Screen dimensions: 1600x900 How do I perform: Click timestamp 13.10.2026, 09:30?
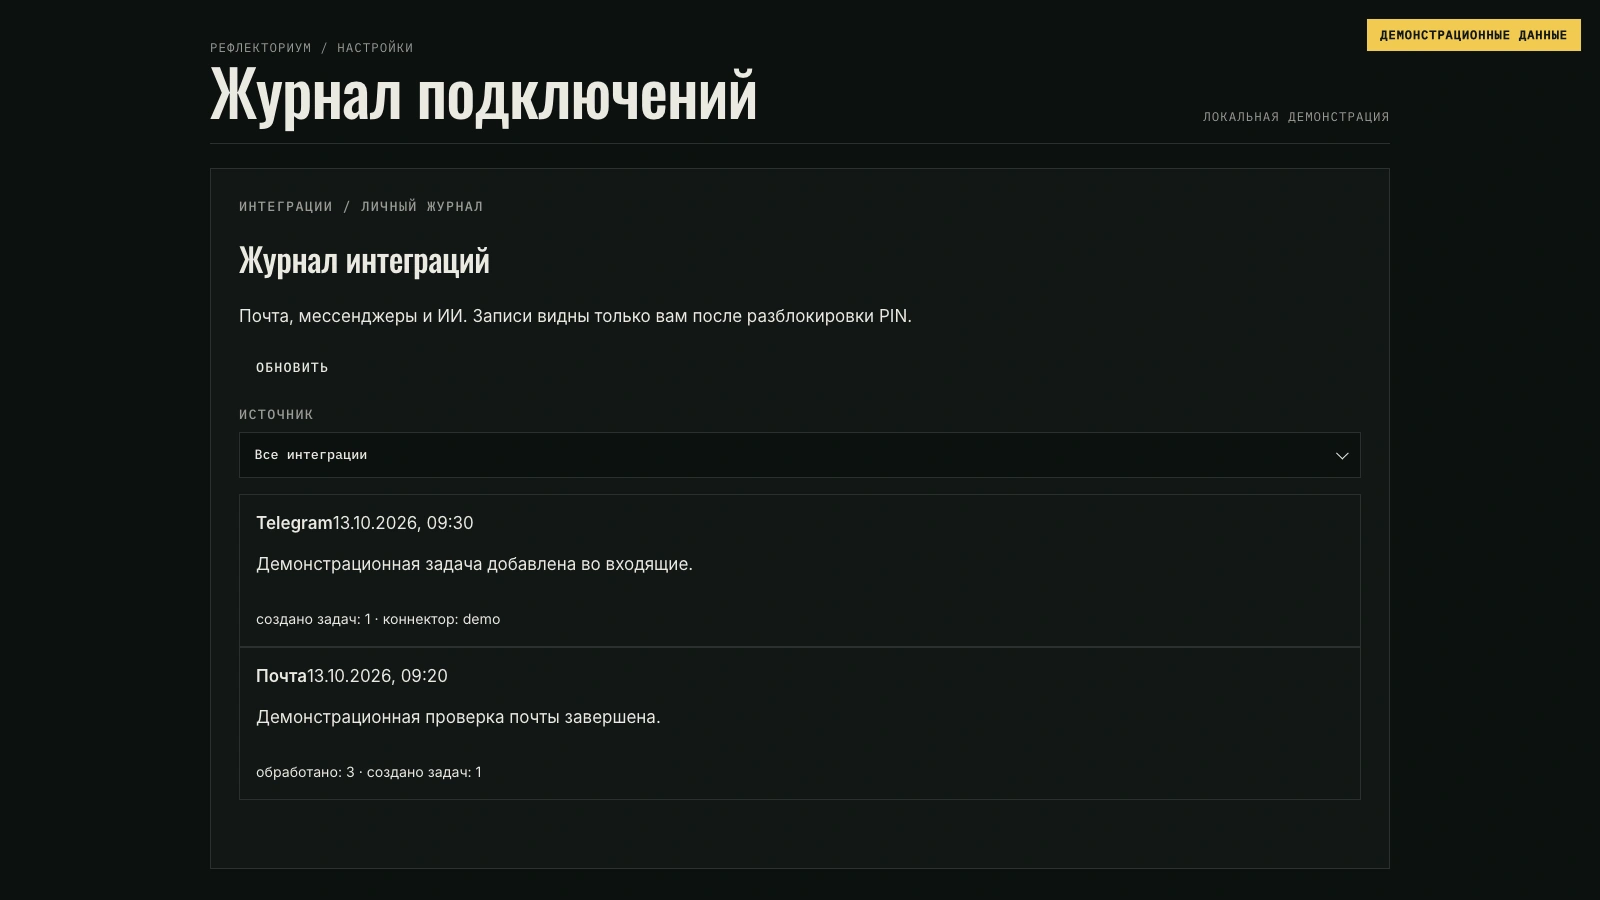point(403,523)
